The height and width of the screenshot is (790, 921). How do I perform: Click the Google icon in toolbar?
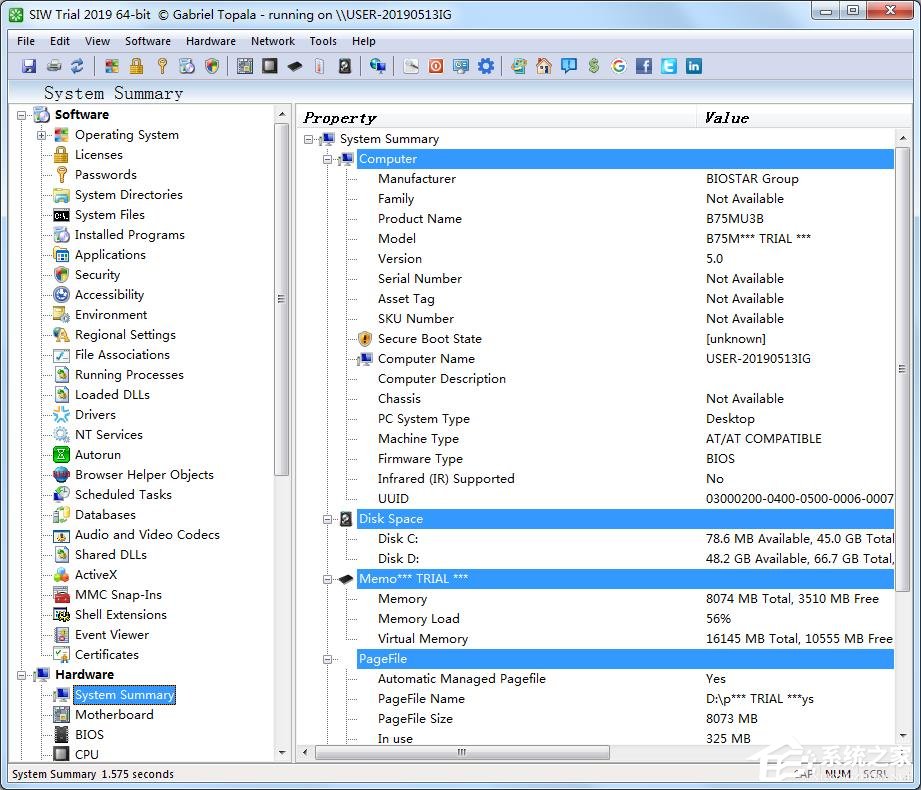[x=619, y=66]
